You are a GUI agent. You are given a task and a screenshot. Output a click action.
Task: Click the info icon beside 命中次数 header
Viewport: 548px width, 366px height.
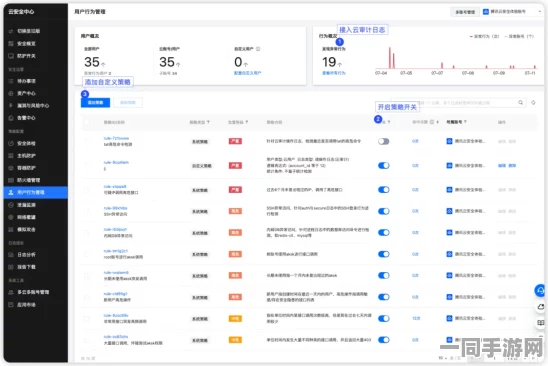pyautogui.click(x=432, y=122)
